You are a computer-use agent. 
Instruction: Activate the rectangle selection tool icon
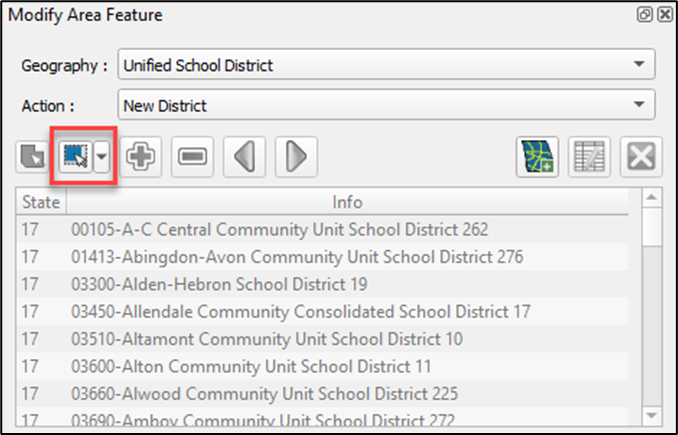(x=75, y=157)
